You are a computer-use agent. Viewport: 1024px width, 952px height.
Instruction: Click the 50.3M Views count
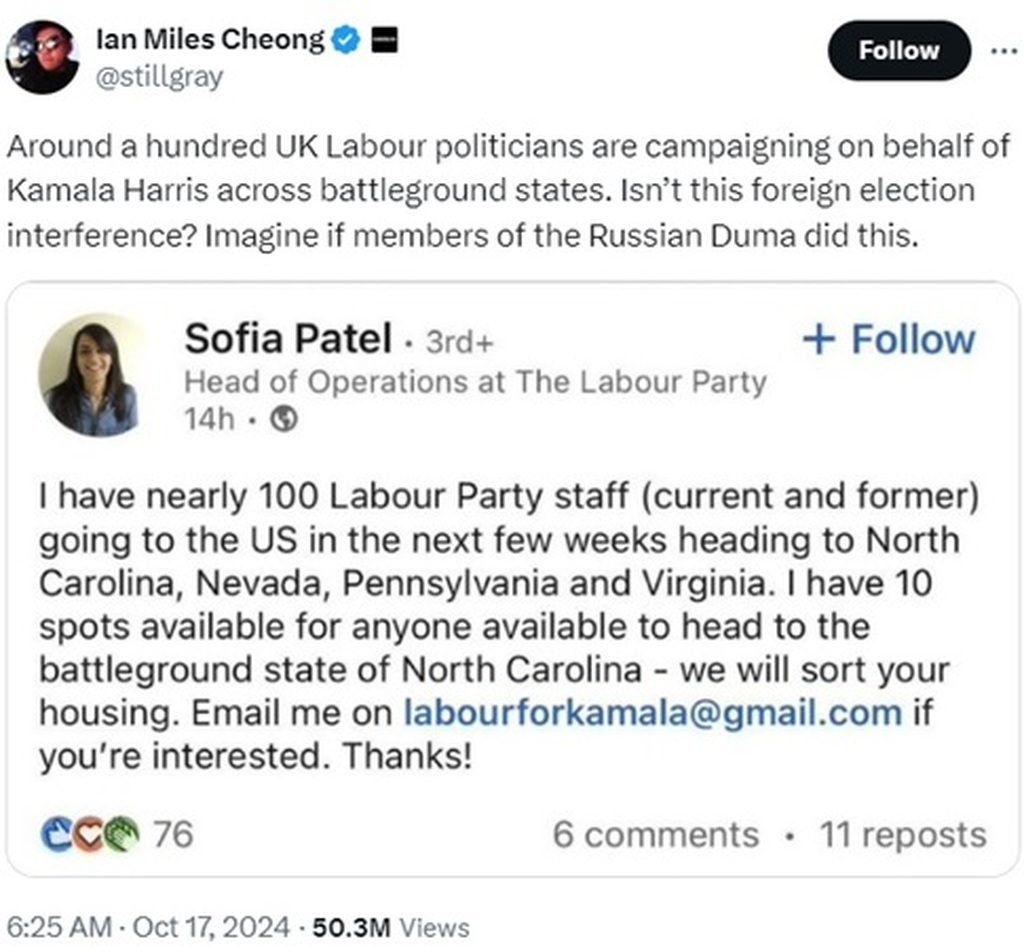pyautogui.click(x=390, y=926)
